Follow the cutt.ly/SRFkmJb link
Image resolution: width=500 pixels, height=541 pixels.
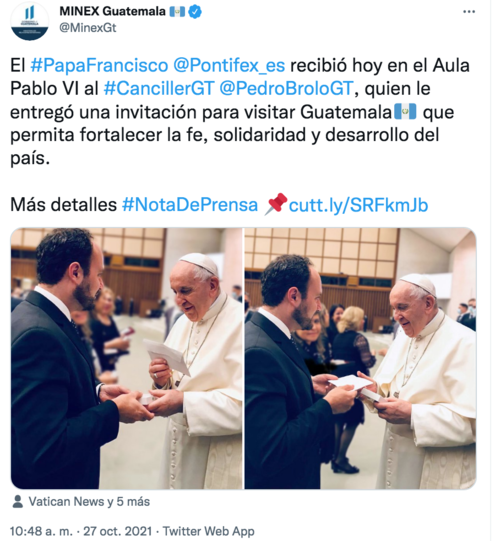[x=359, y=205]
